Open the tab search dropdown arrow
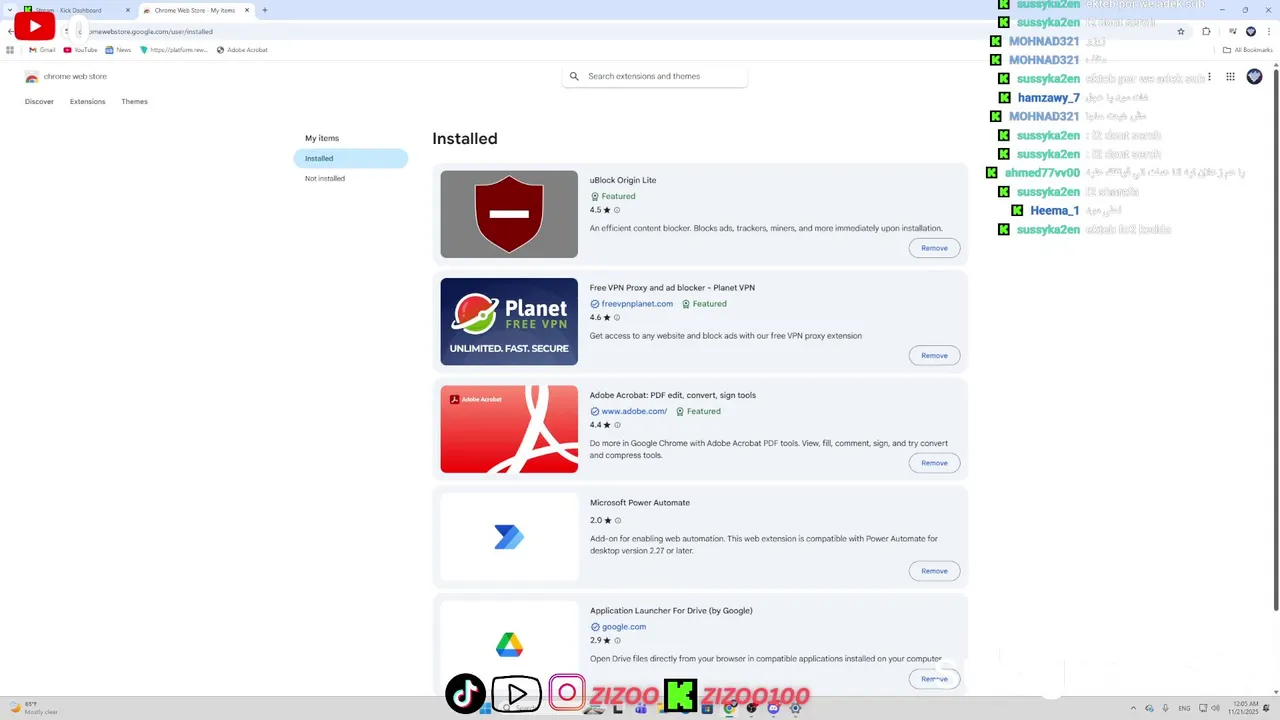 coord(10,10)
